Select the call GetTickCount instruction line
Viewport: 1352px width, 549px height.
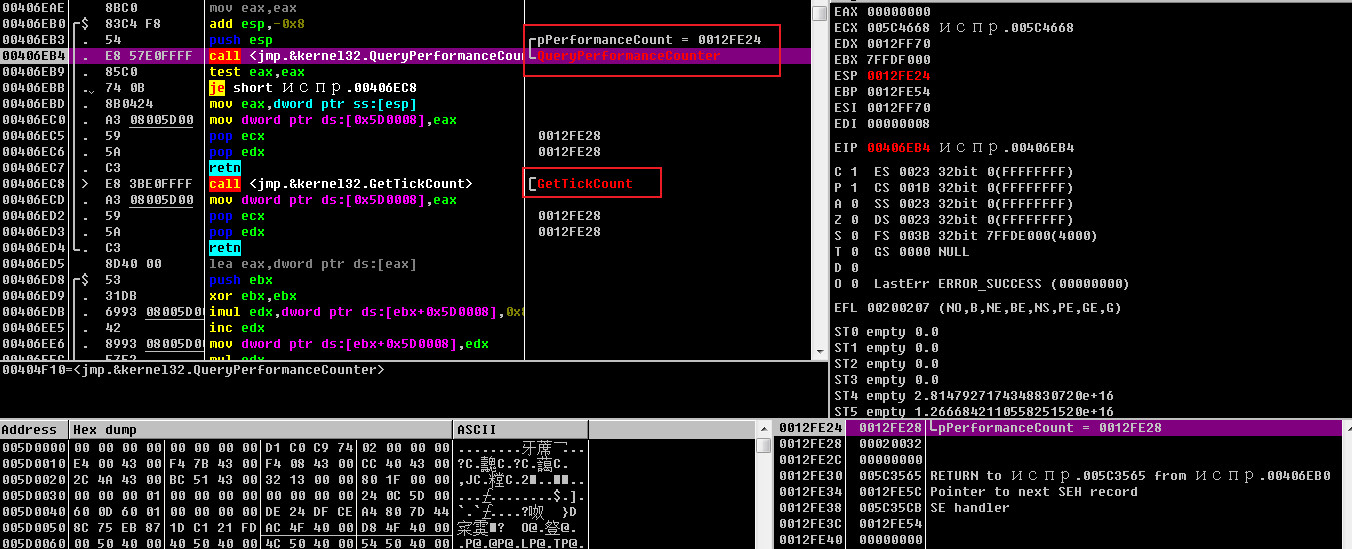[340, 184]
